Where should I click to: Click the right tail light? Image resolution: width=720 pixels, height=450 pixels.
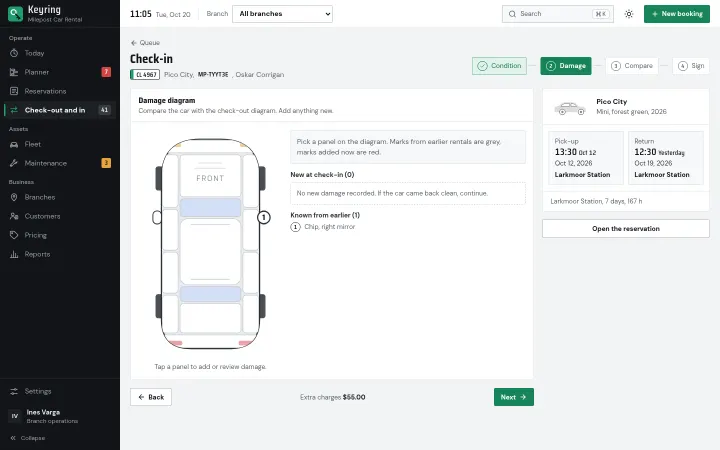tap(245, 343)
